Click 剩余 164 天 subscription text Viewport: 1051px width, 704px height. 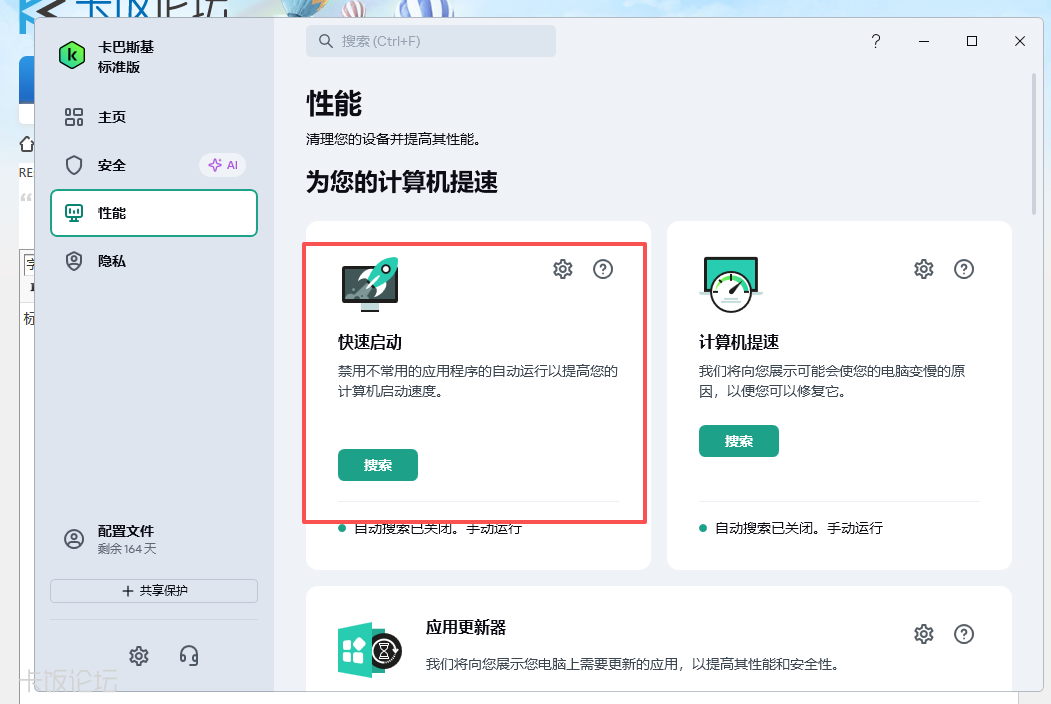pos(127,548)
